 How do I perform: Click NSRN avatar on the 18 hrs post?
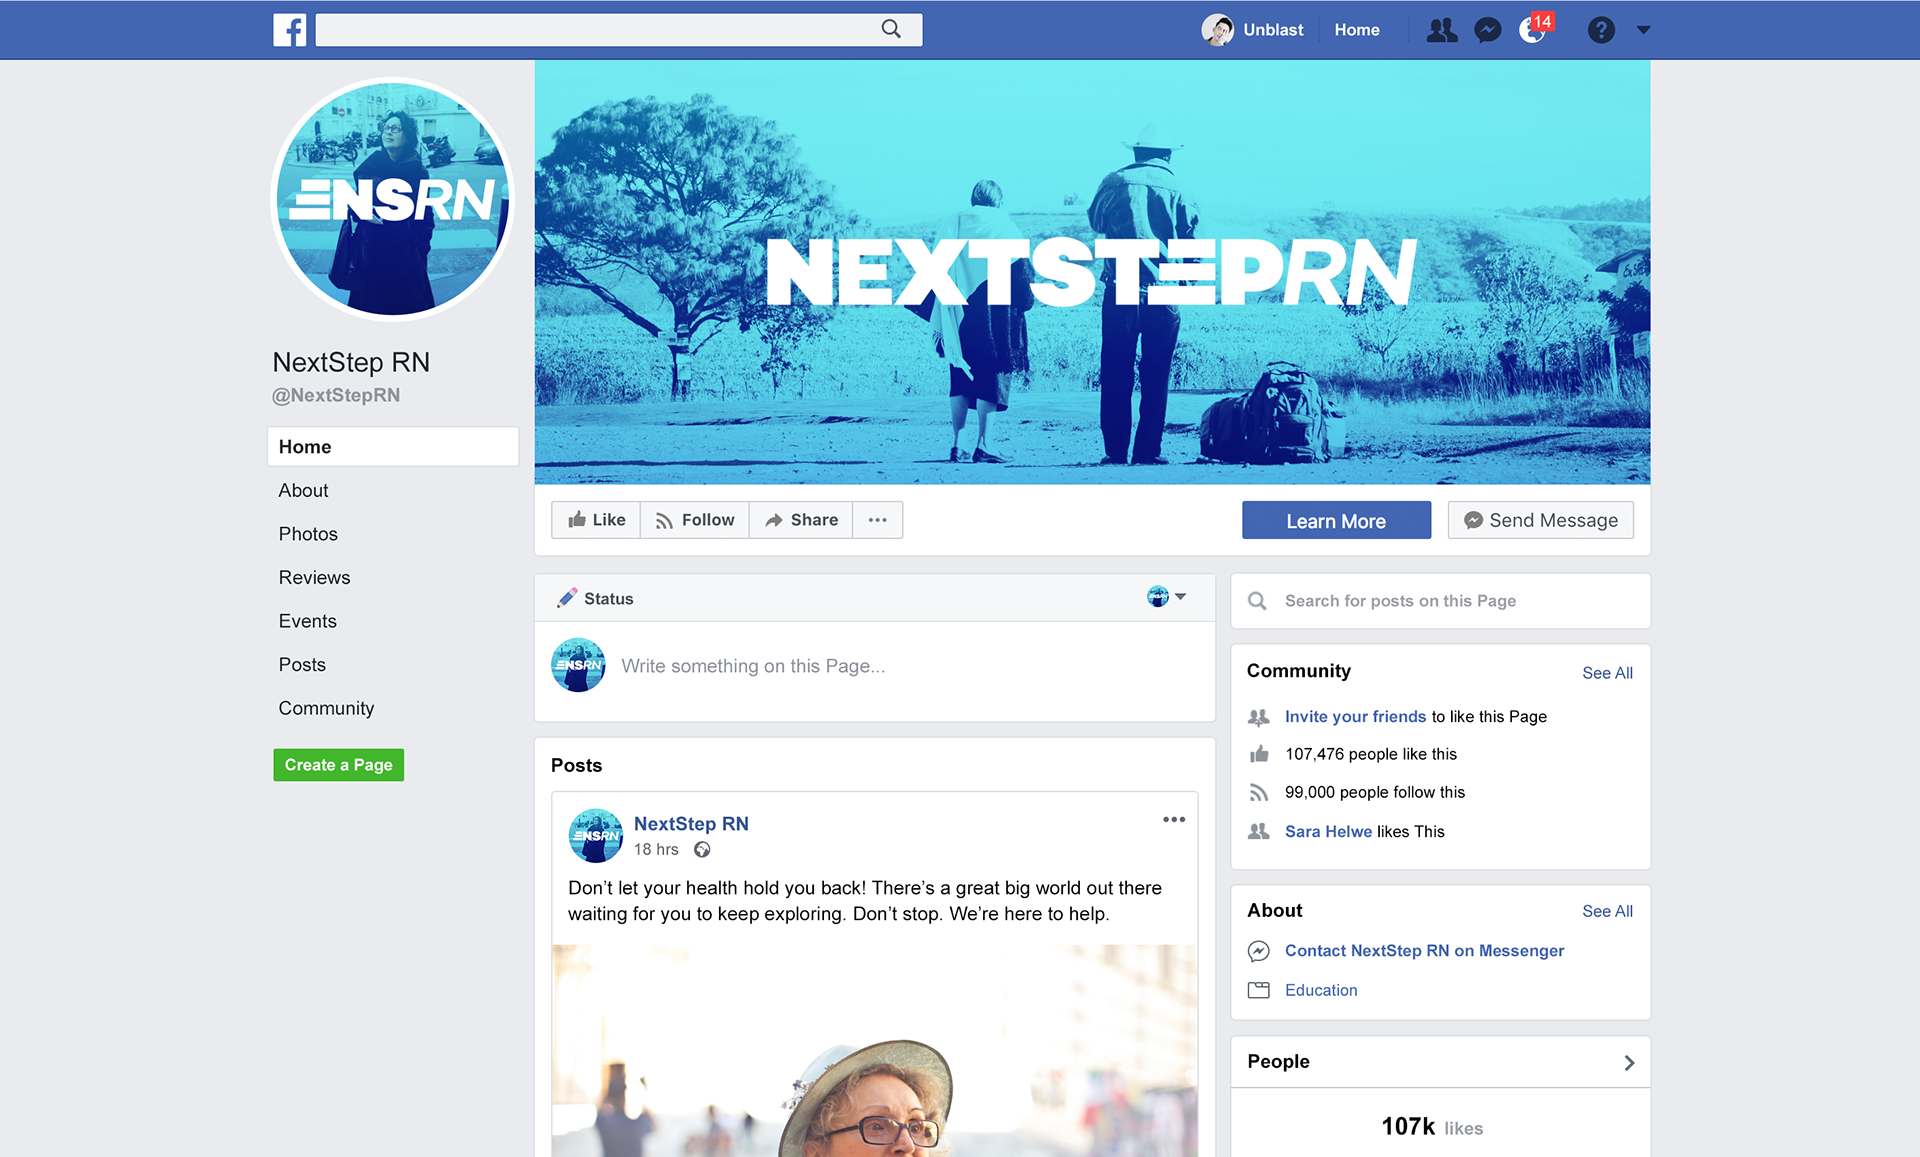click(x=596, y=836)
